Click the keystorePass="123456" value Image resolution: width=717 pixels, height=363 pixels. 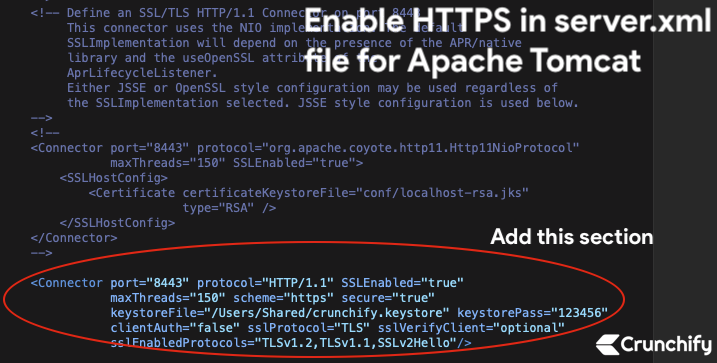532,313
